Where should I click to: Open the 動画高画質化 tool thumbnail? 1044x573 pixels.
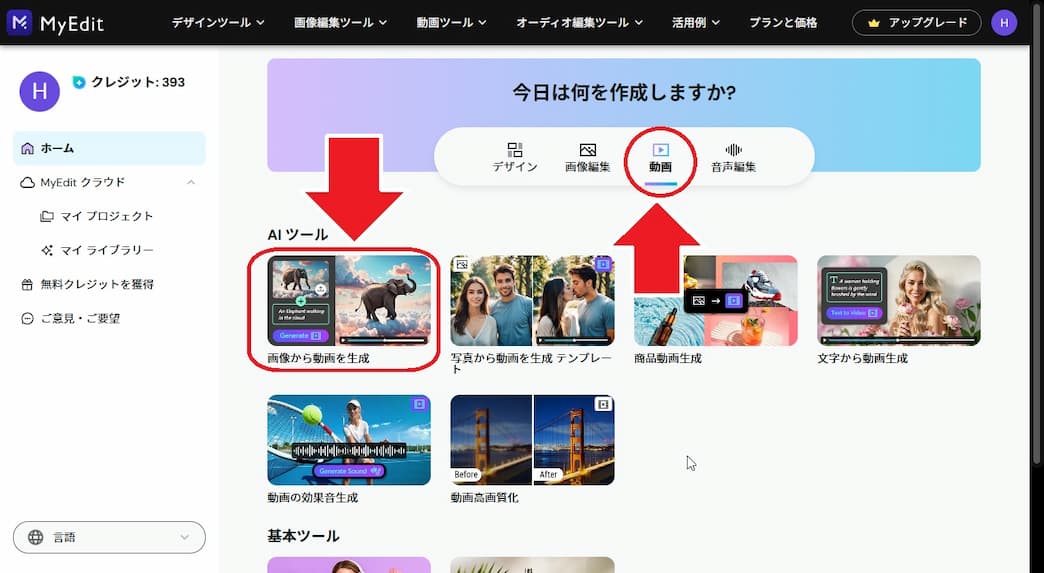point(532,440)
